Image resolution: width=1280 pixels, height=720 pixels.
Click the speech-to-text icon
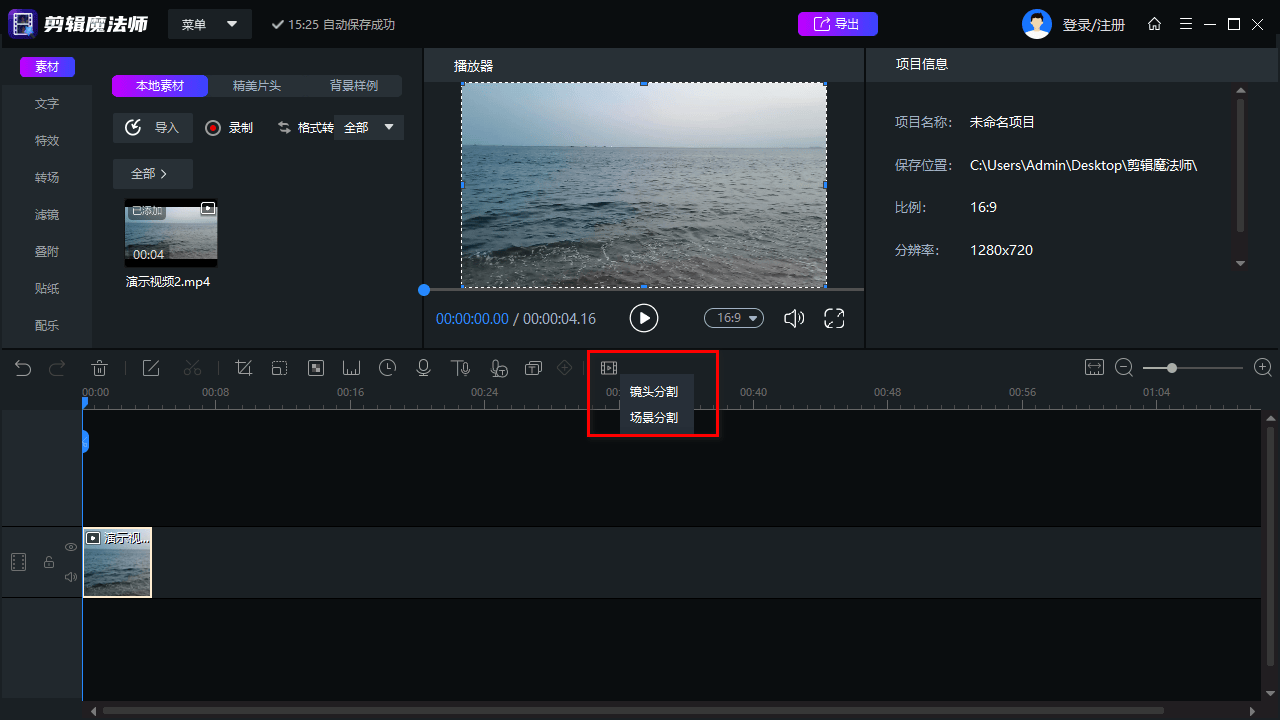pyautogui.click(x=498, y=368)
